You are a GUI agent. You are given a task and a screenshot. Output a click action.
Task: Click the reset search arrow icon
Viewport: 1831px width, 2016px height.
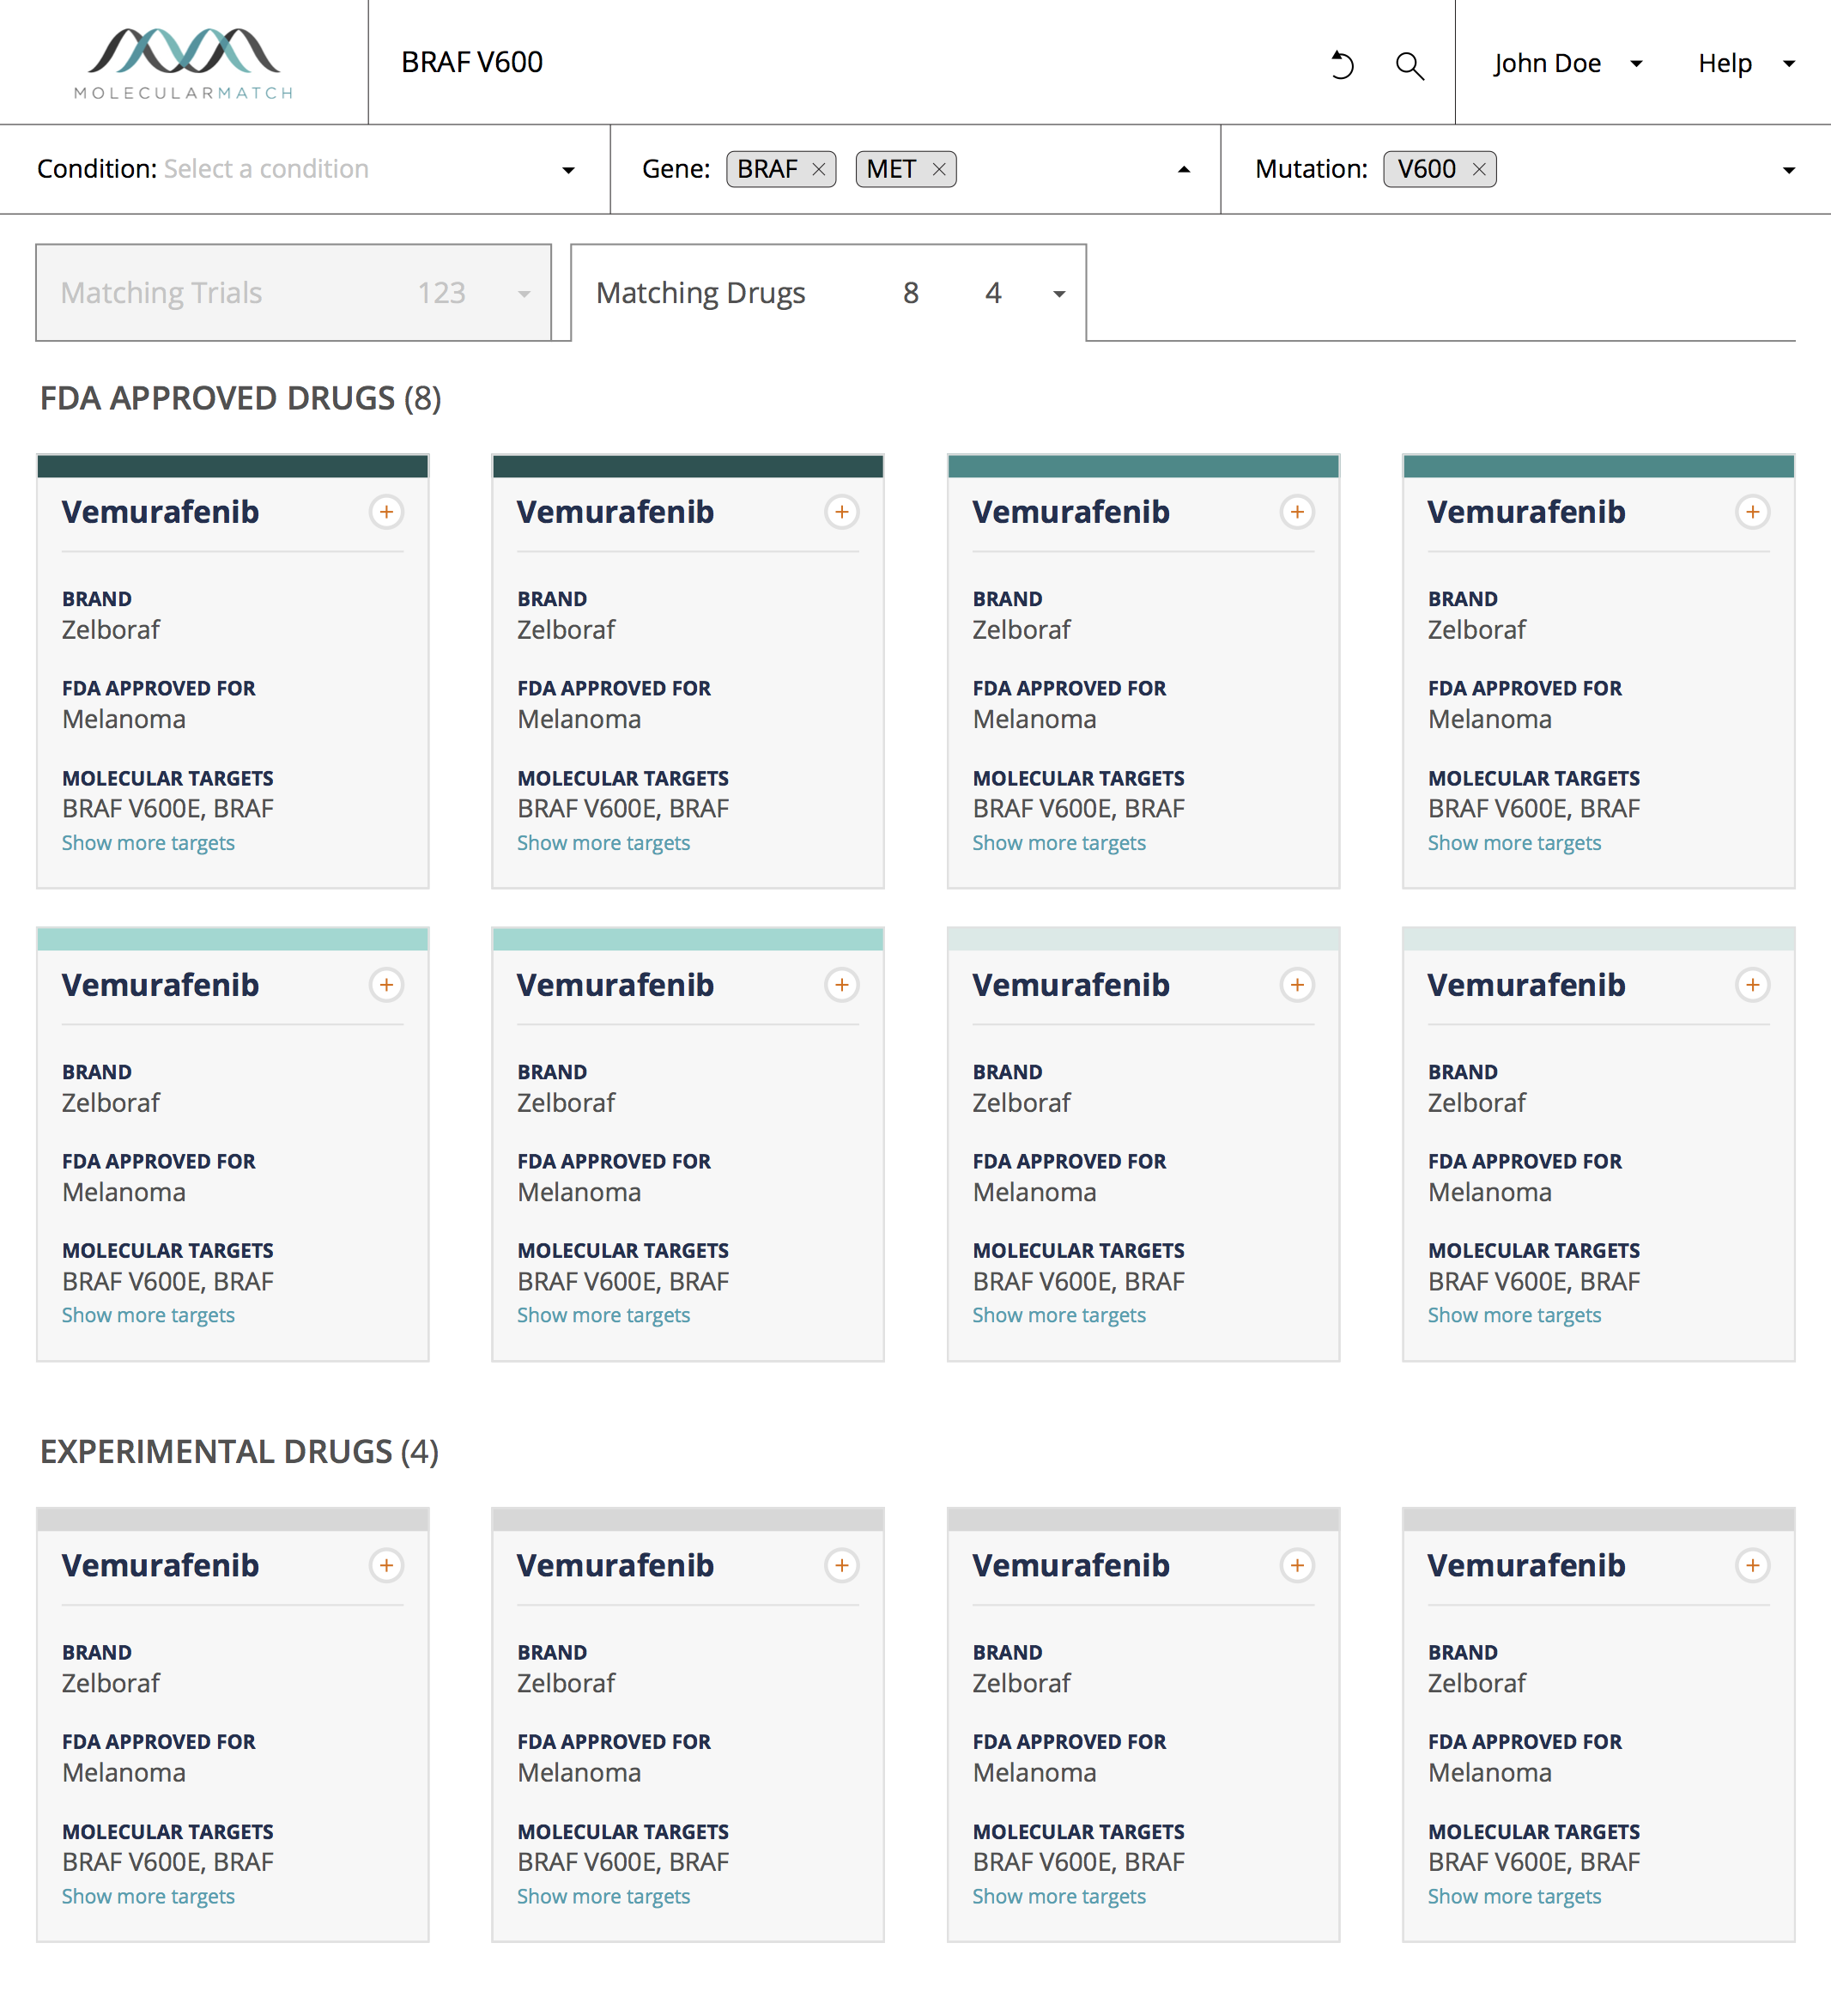1342,65
